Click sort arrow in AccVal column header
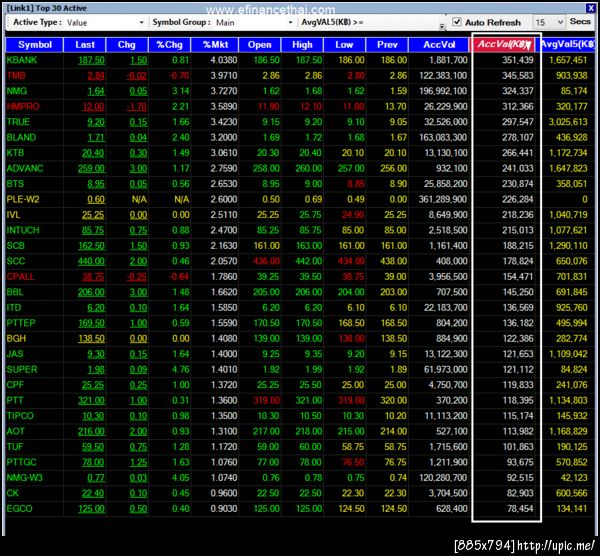Viewport: 600px width, 556px height. coord(528,46)
